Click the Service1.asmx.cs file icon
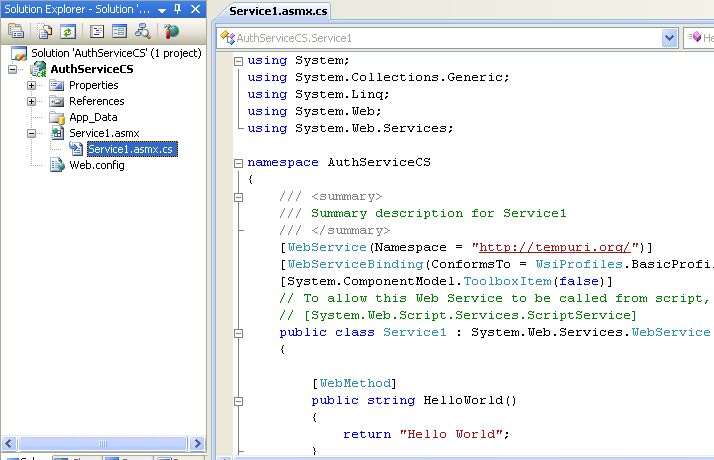Screen dimensions: 714x460 76,149
